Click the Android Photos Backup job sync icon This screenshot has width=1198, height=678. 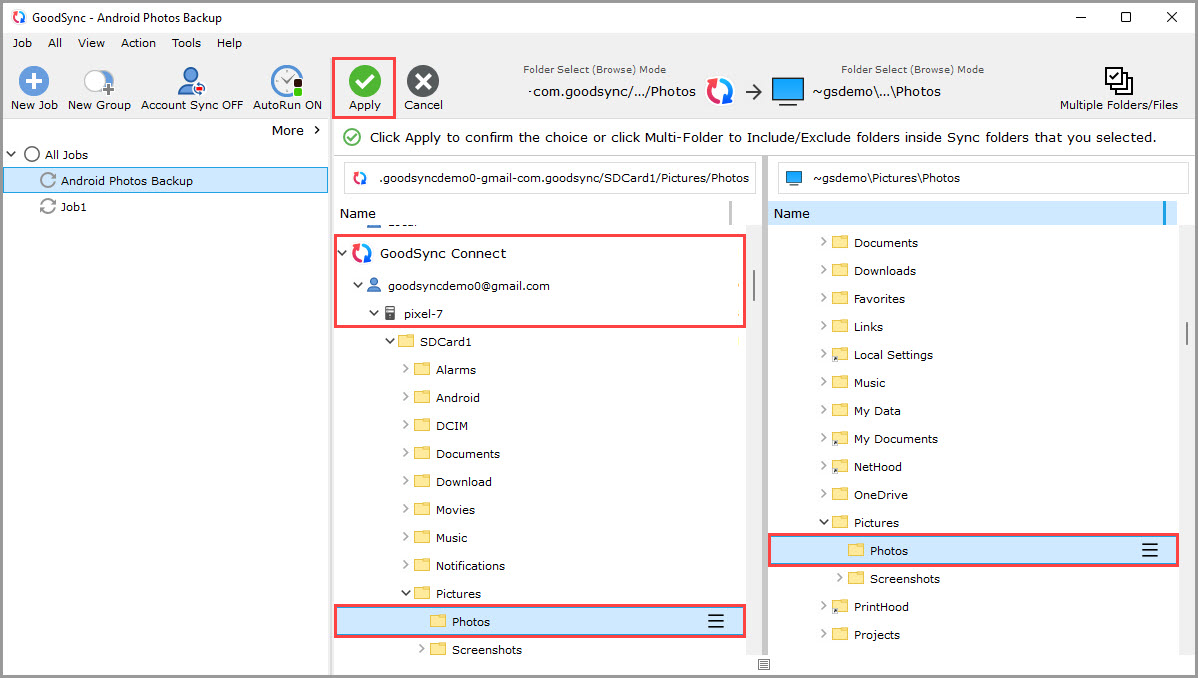48,180
